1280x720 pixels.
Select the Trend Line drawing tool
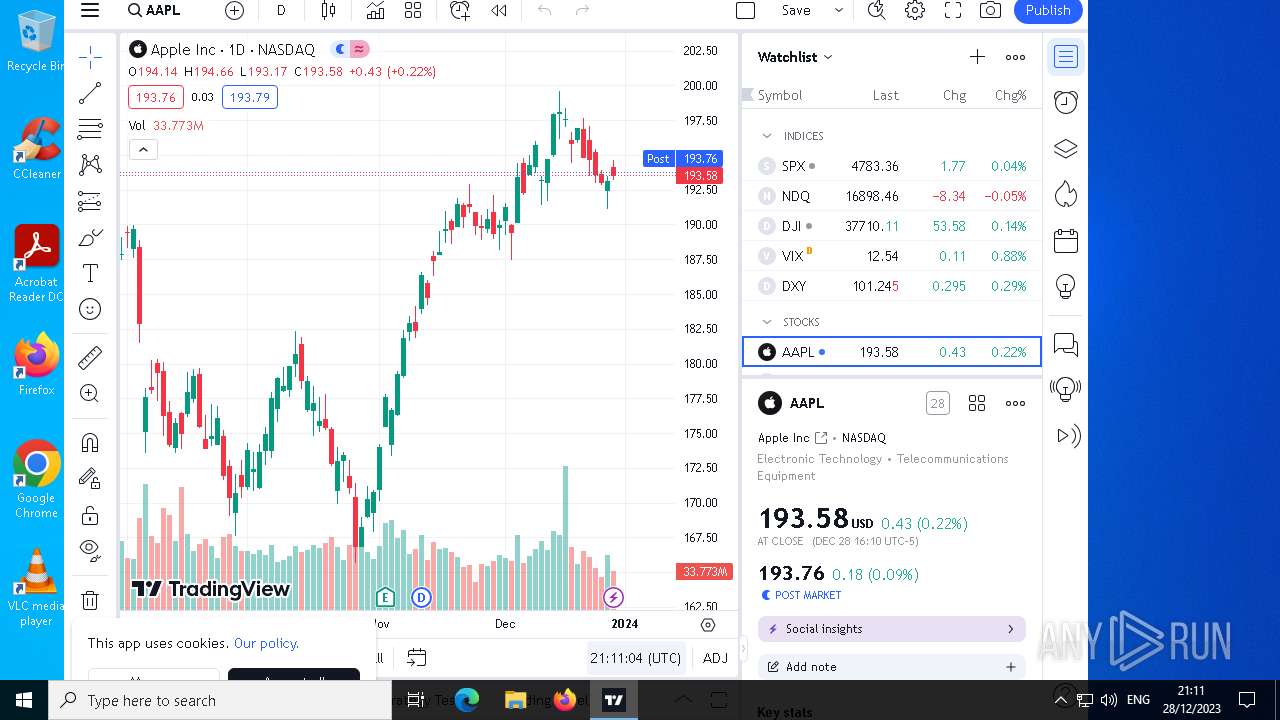[x=90, y=93]
